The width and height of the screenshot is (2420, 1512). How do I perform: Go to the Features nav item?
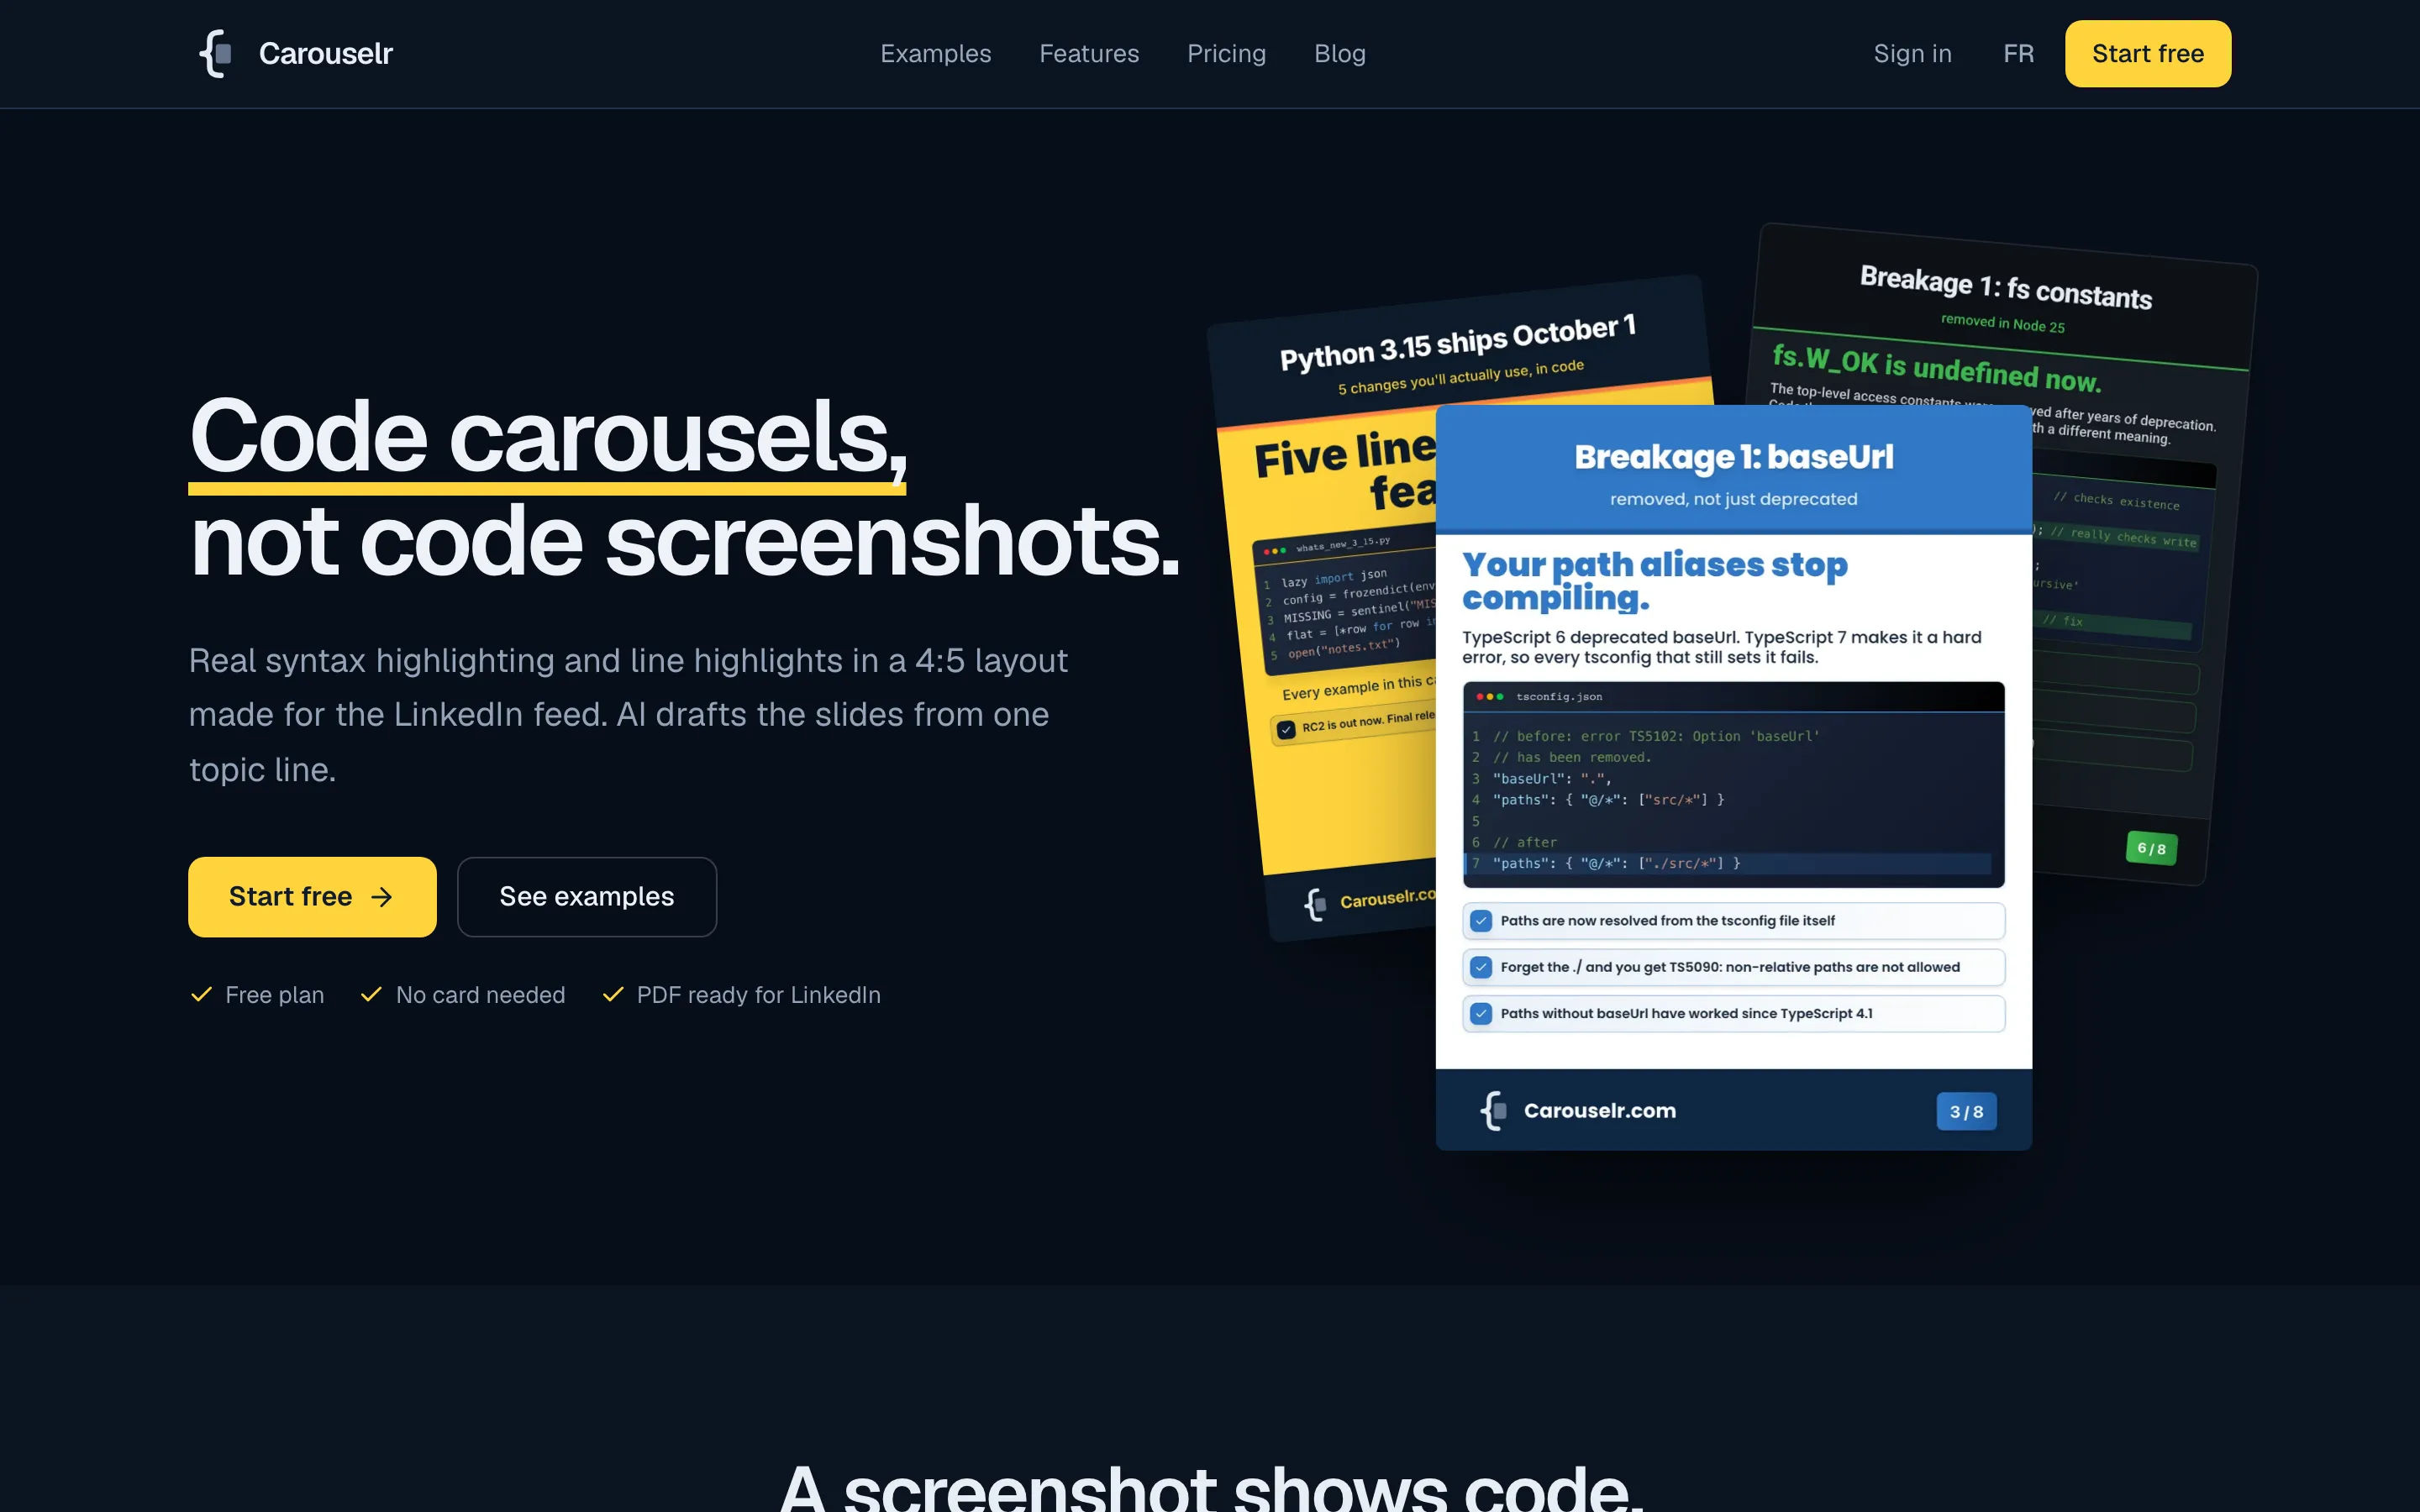tap(1089, 53)
